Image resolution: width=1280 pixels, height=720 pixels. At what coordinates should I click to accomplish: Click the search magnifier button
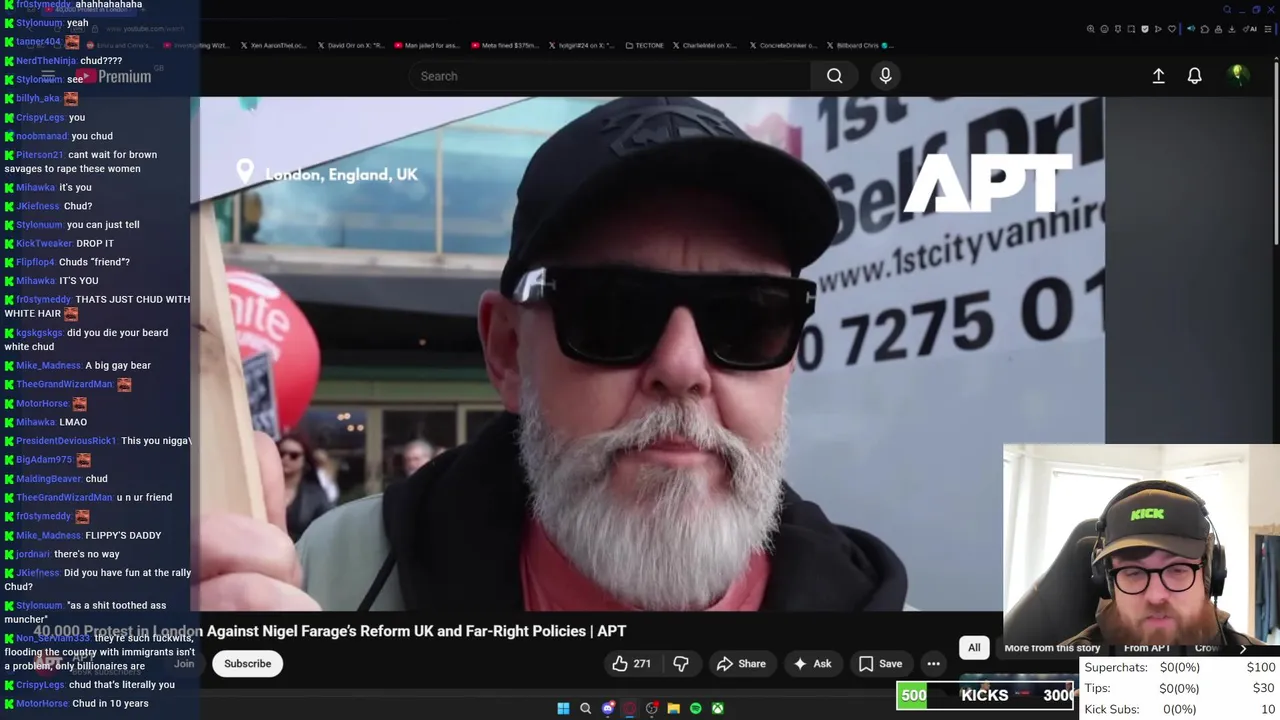[x=834, y=76]
